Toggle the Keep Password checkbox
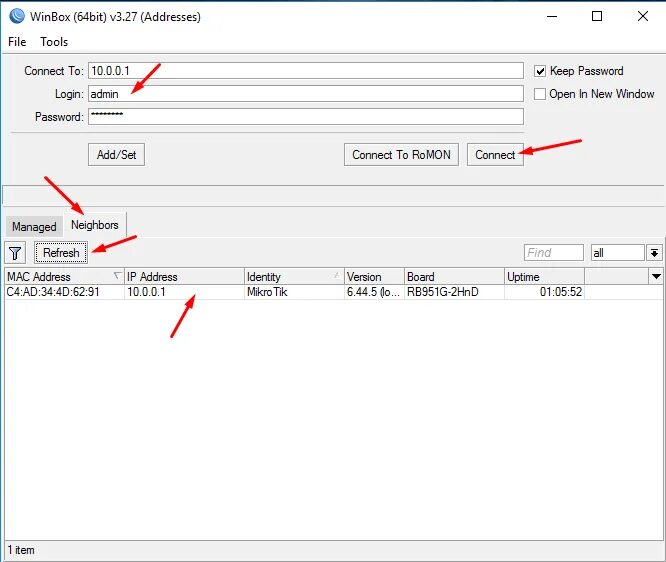This screenshot has width=666, height=562. tap(540, 71)
